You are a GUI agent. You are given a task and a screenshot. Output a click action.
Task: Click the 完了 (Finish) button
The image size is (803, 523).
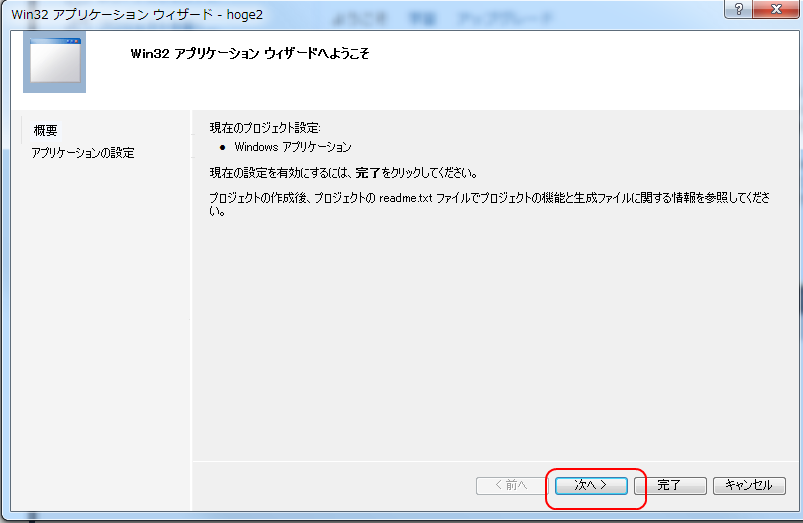[x=670, y=486]
